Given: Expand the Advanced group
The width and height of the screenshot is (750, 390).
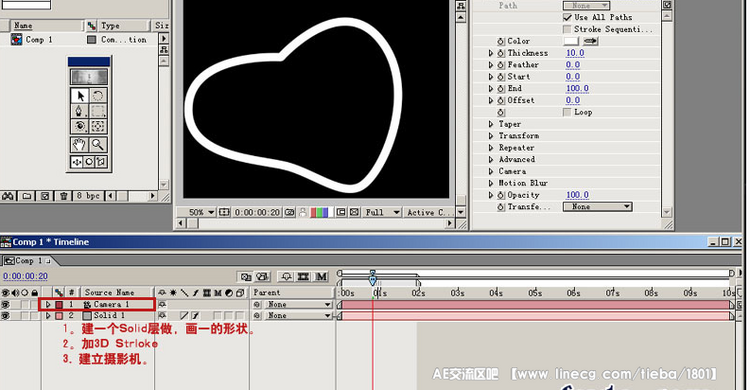Looking at the screenshot, I should (491, 160).
